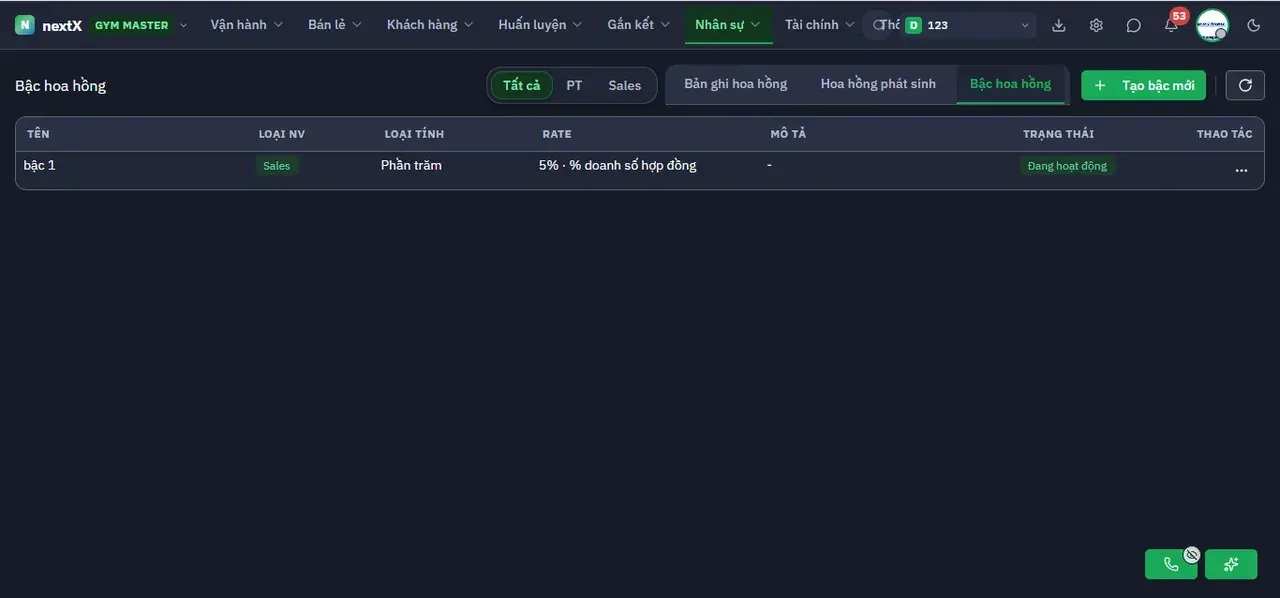Expand the Gắn kết menu

638,25
